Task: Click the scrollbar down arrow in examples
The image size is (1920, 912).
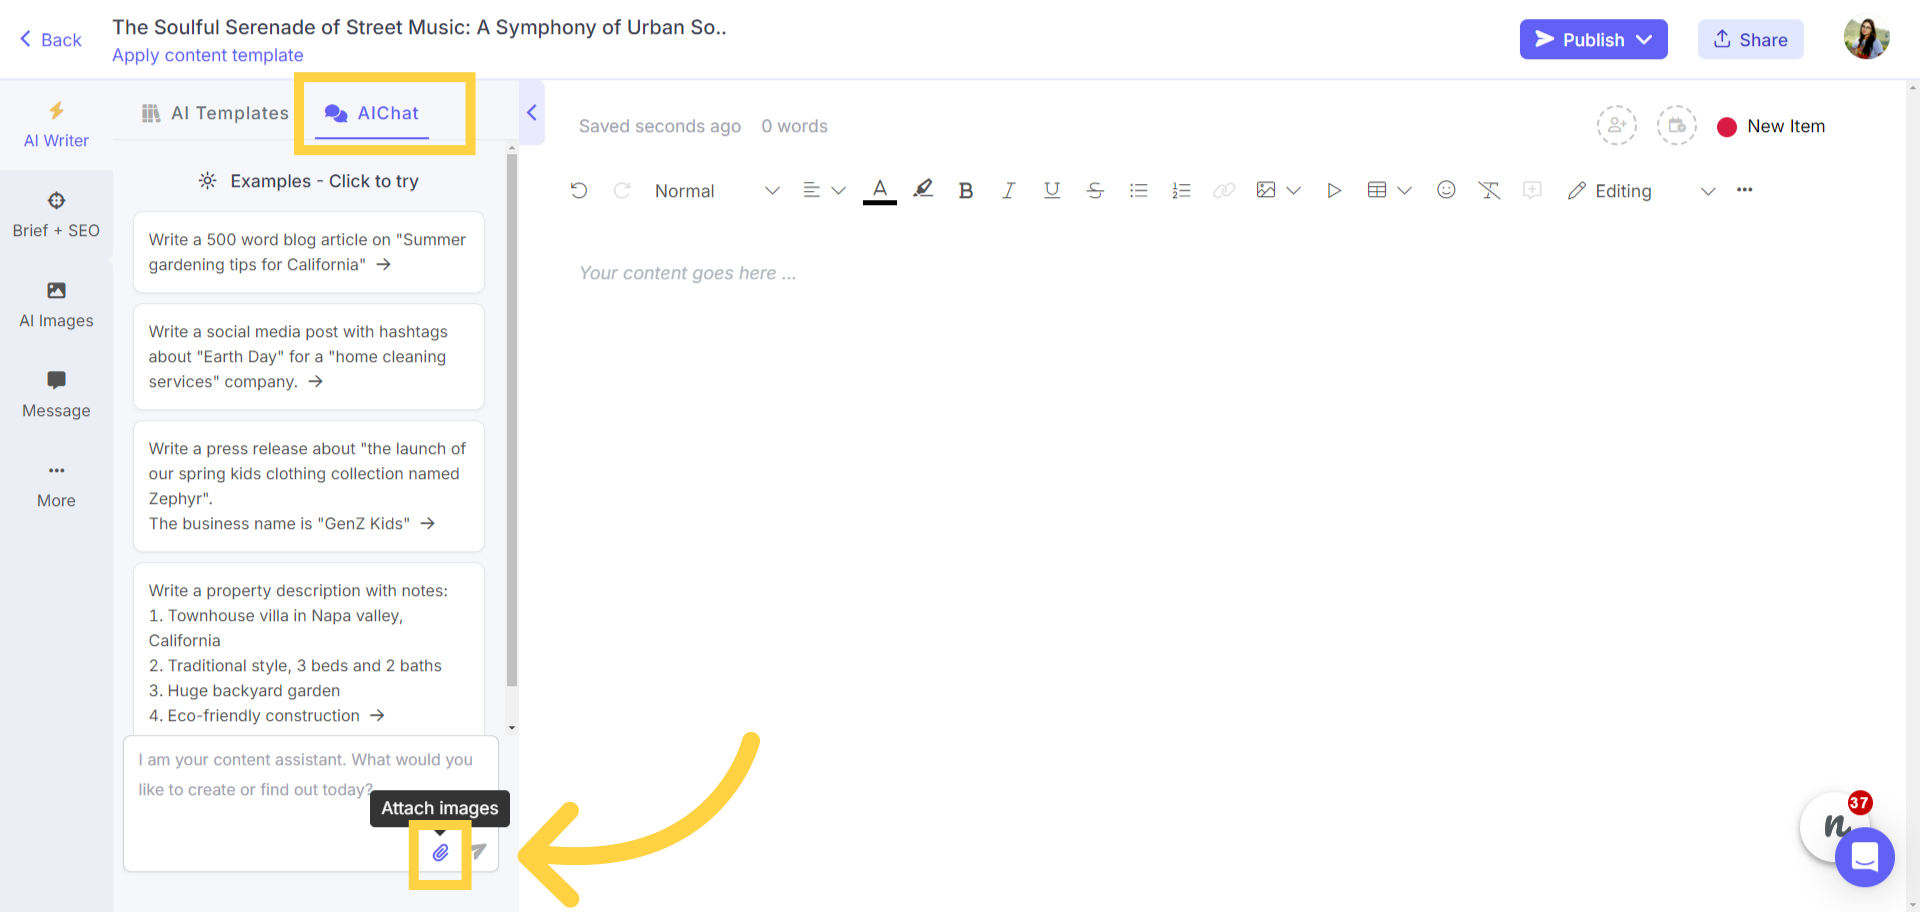Action: pos(512,728)
